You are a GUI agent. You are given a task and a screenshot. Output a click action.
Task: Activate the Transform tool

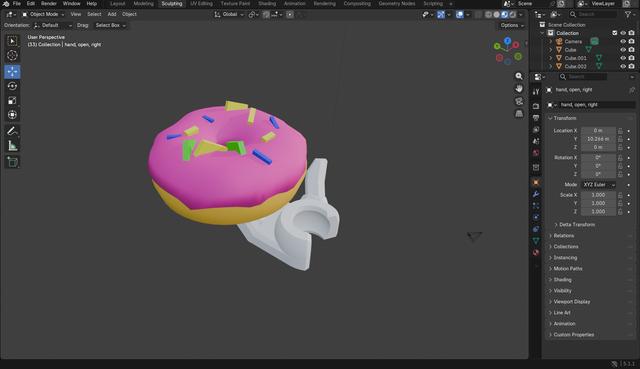pyautogui.click(x=12, y=115)
